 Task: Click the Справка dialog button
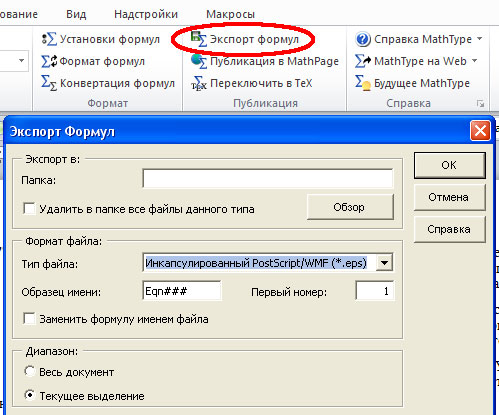pyautogui.click(x=449, y=229)
